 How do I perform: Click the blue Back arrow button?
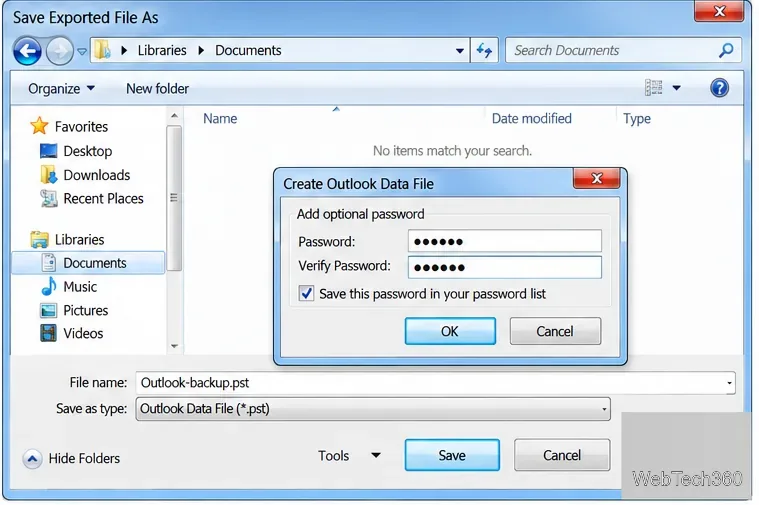[x=27, y=51]
